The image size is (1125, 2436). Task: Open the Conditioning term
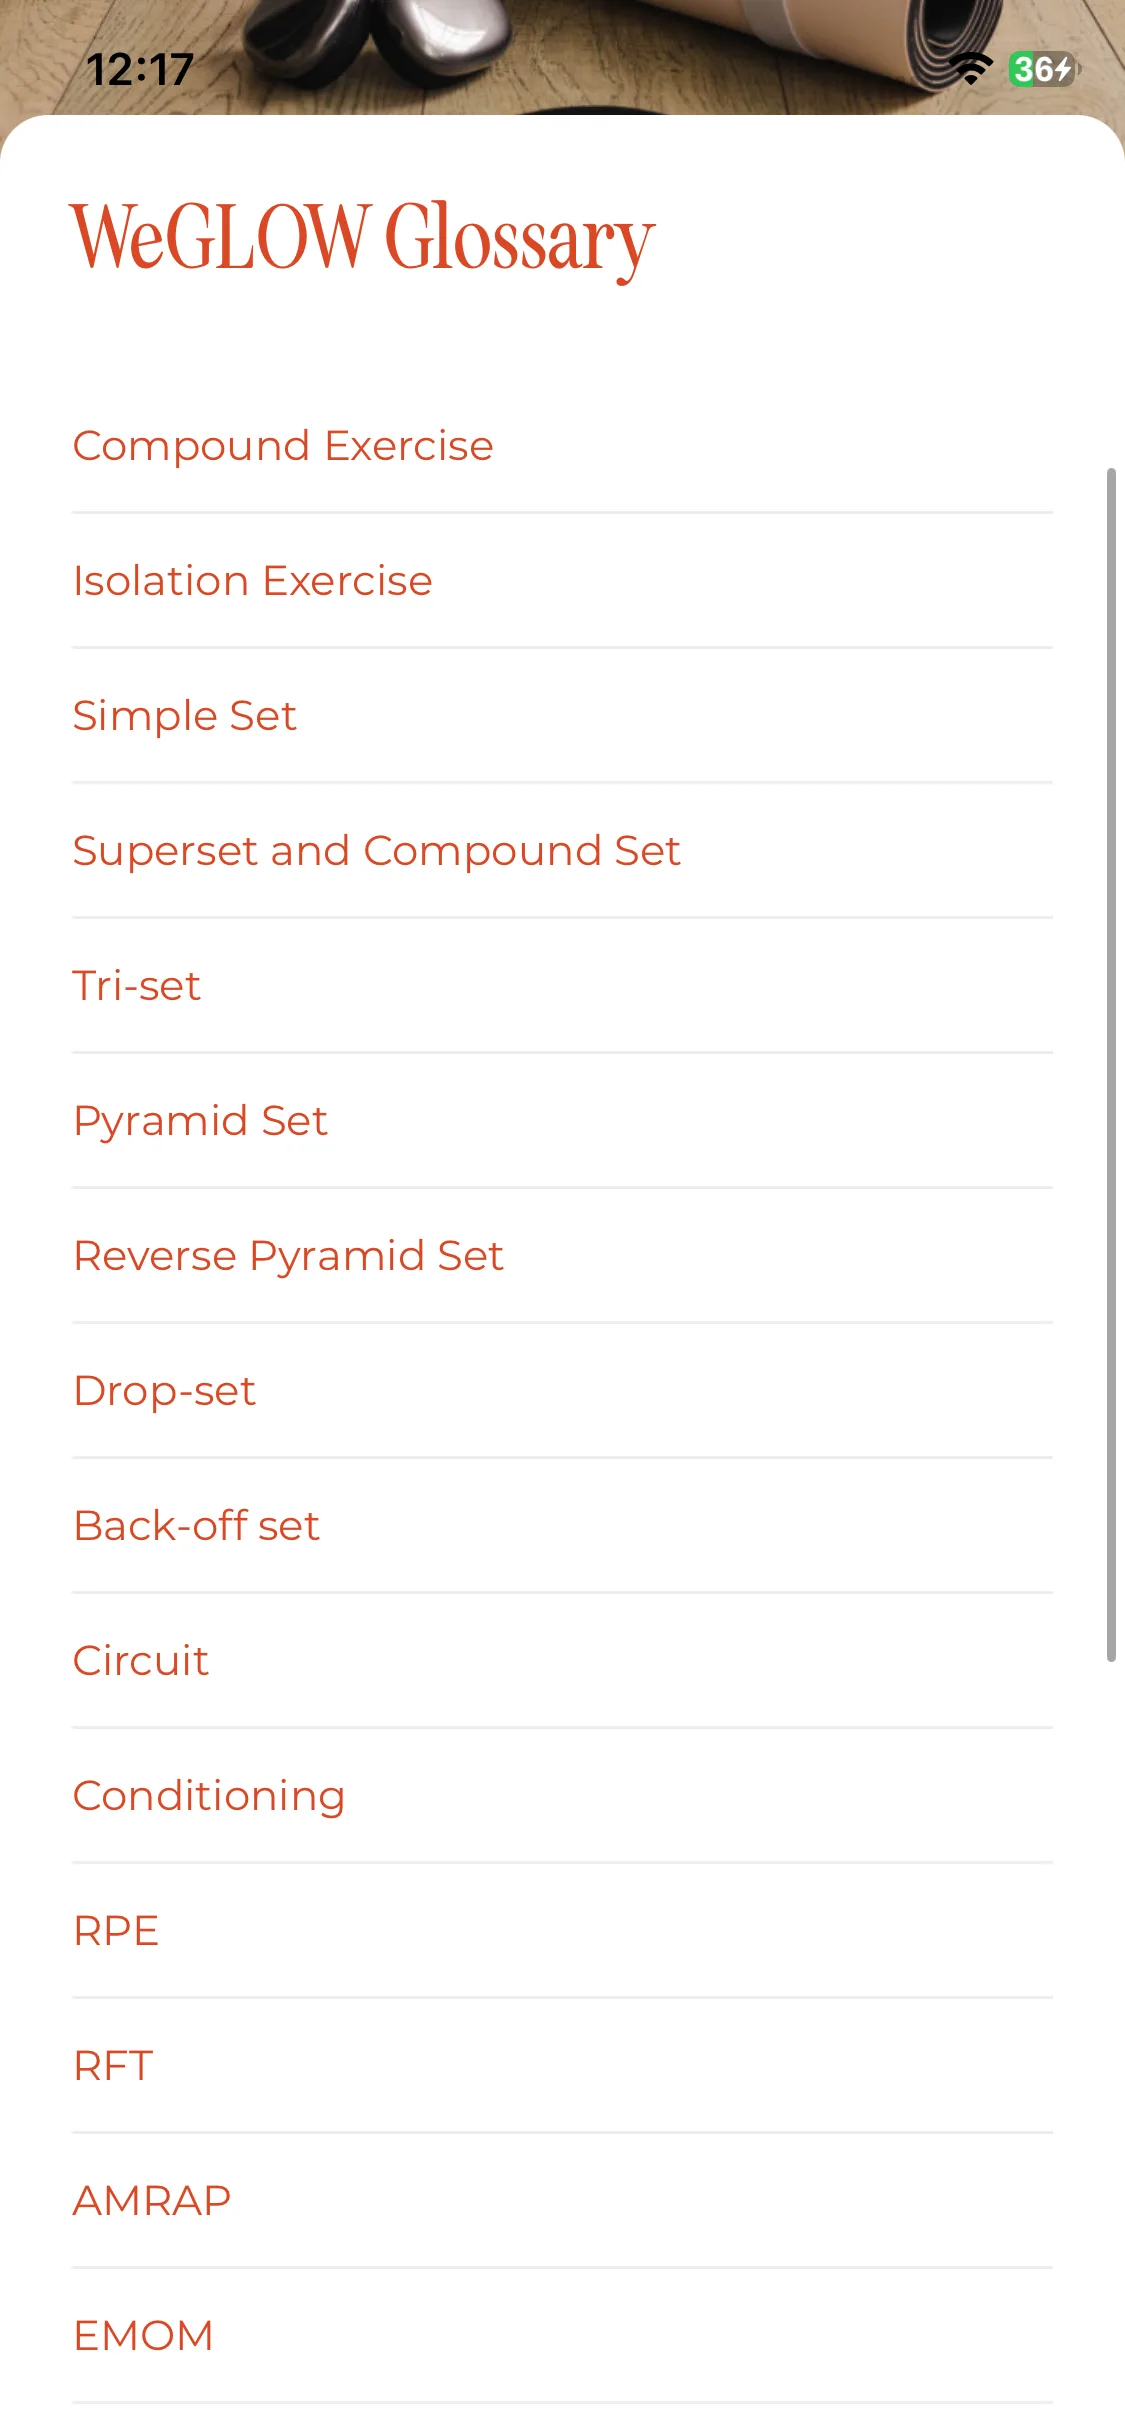209,1796
